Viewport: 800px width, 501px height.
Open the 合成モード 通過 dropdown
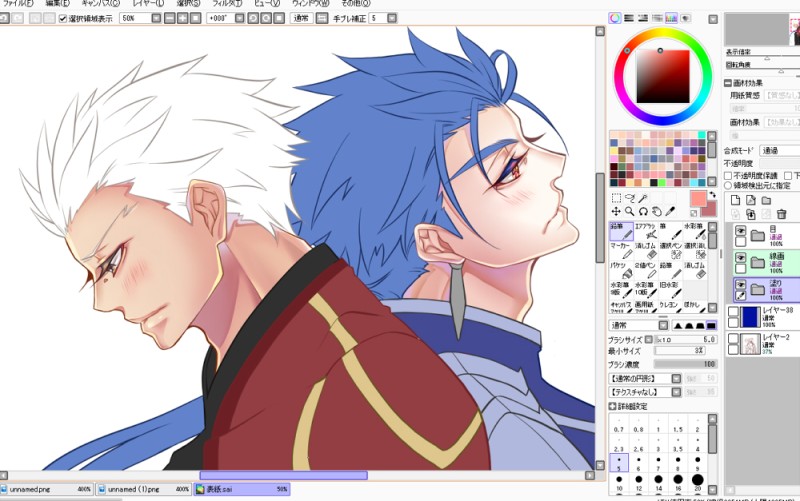(780, 151)
